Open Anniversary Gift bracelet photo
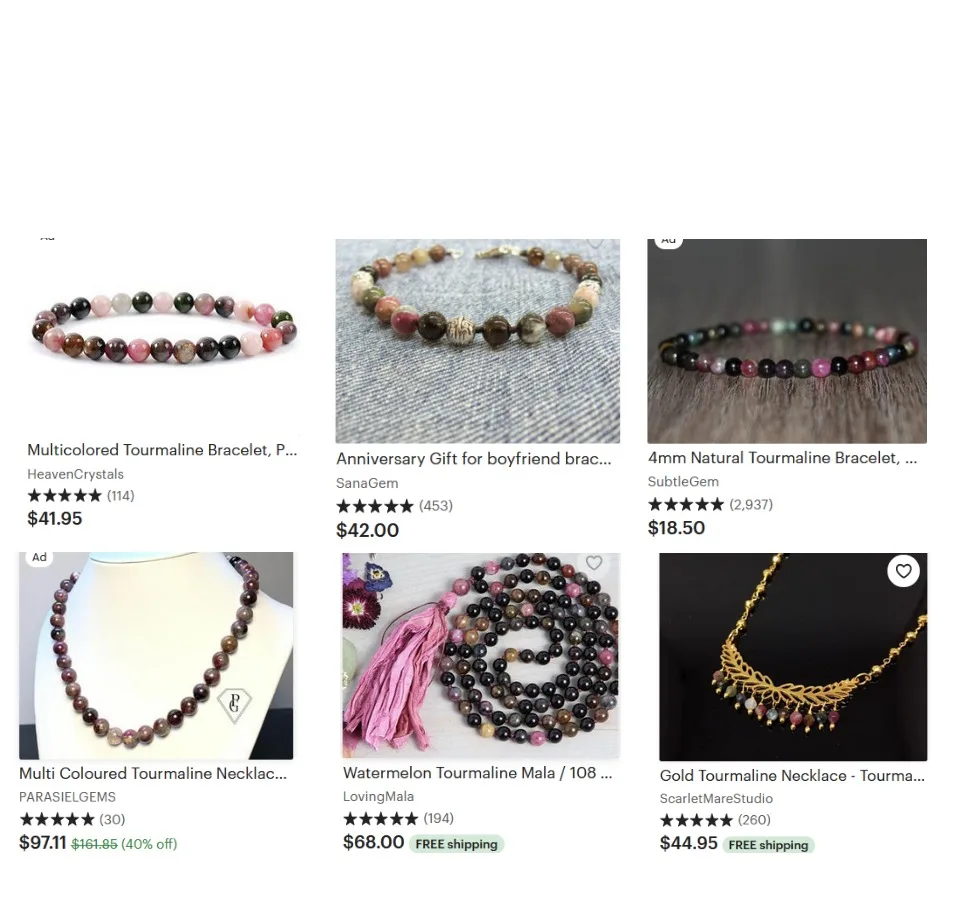 (x=478, y=341)
